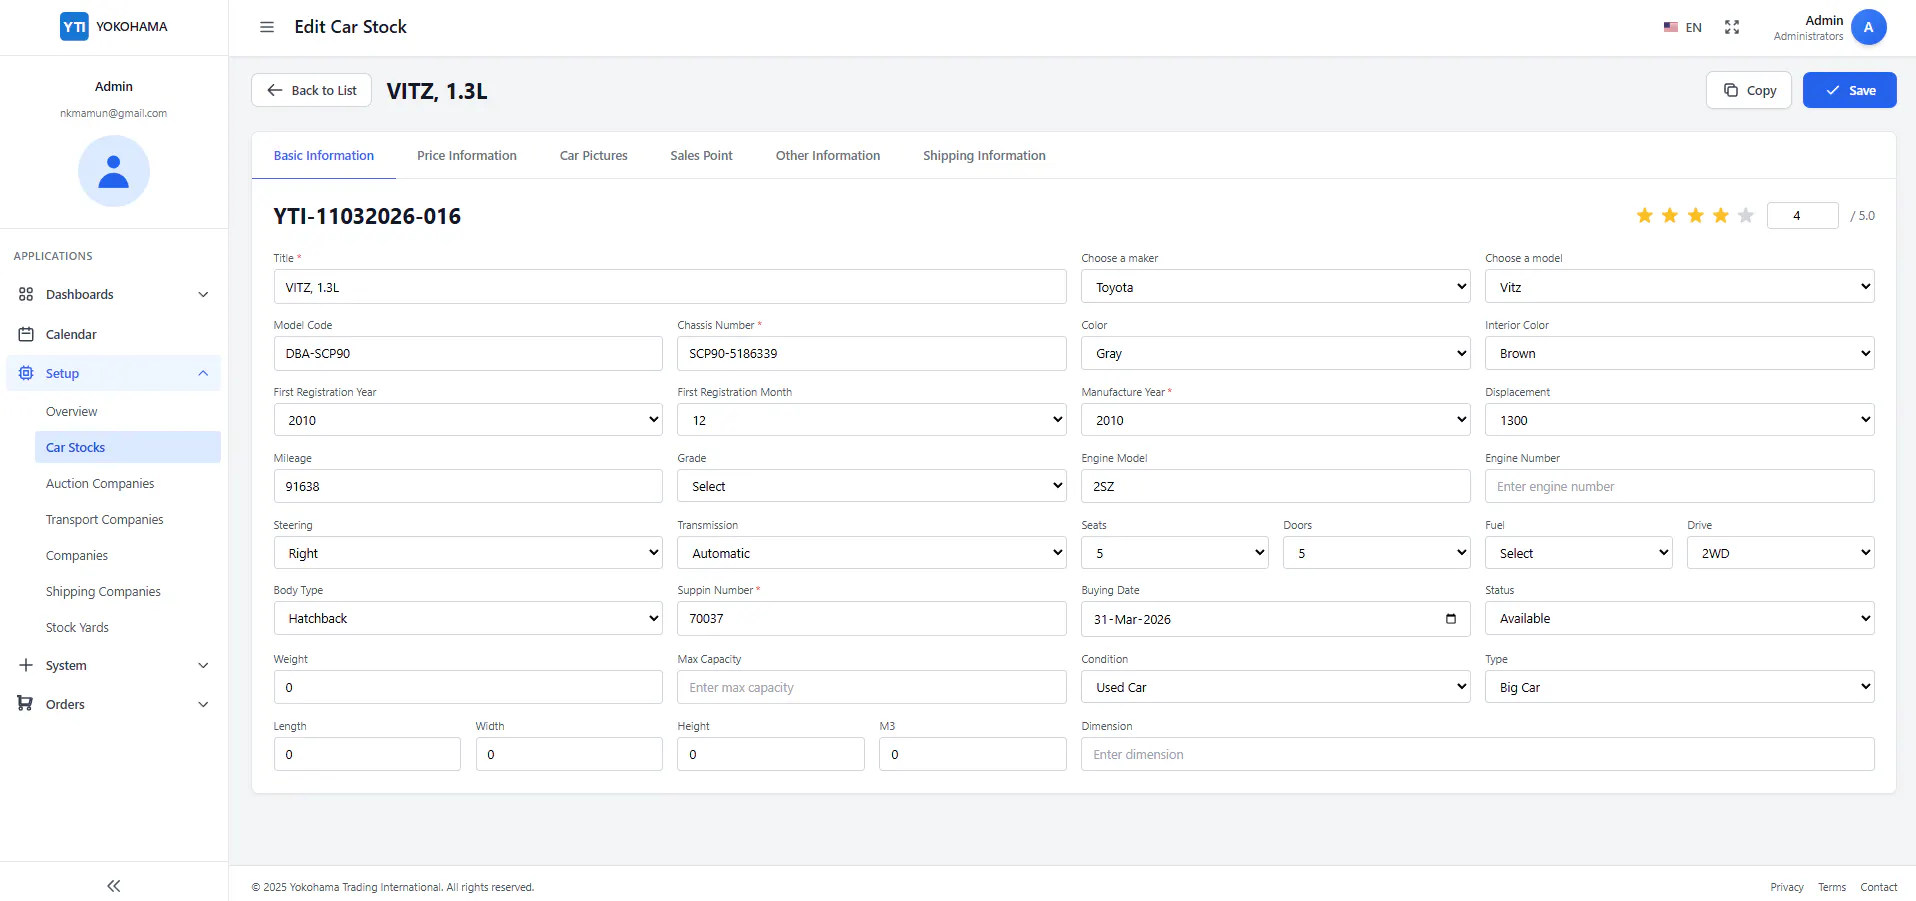Focus the rating value input
1916x901 pixels.
1802,215
